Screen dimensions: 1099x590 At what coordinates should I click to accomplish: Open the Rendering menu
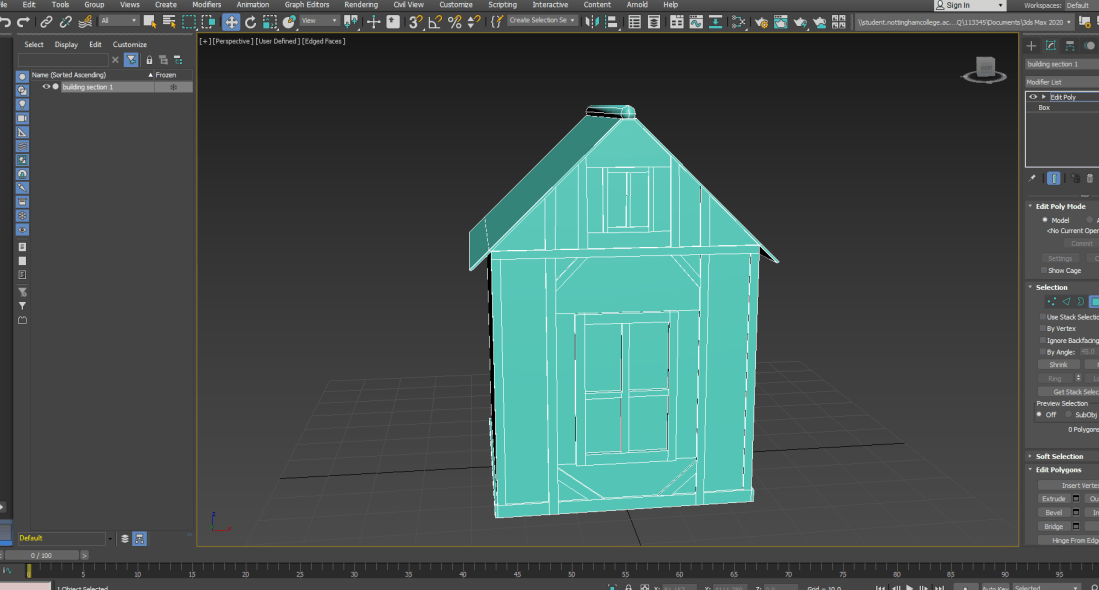361,5
